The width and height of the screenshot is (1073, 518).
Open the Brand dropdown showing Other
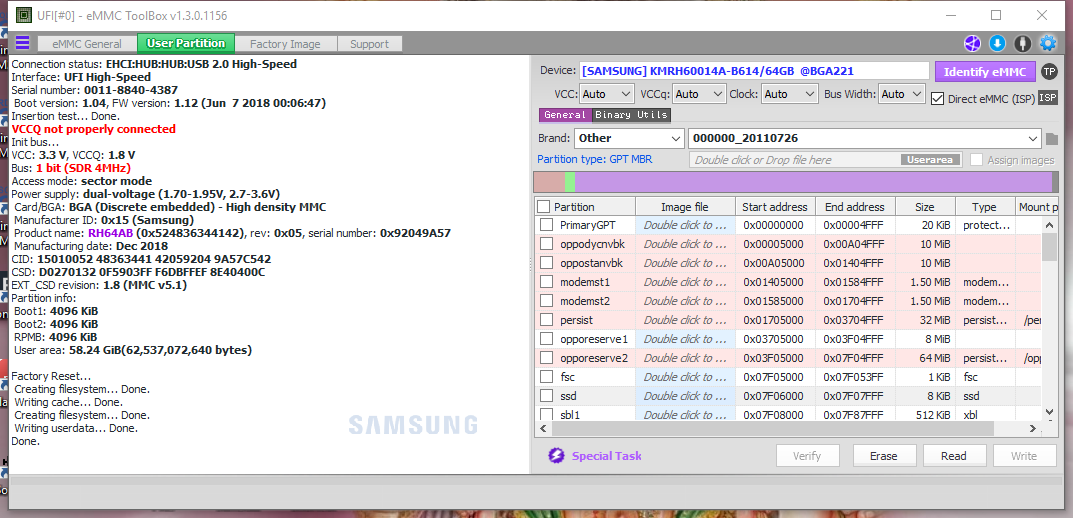(629, 138)
